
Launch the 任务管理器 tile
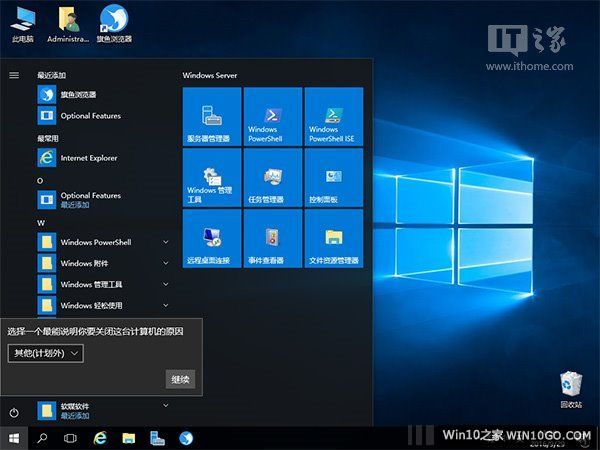pos(273,177)
